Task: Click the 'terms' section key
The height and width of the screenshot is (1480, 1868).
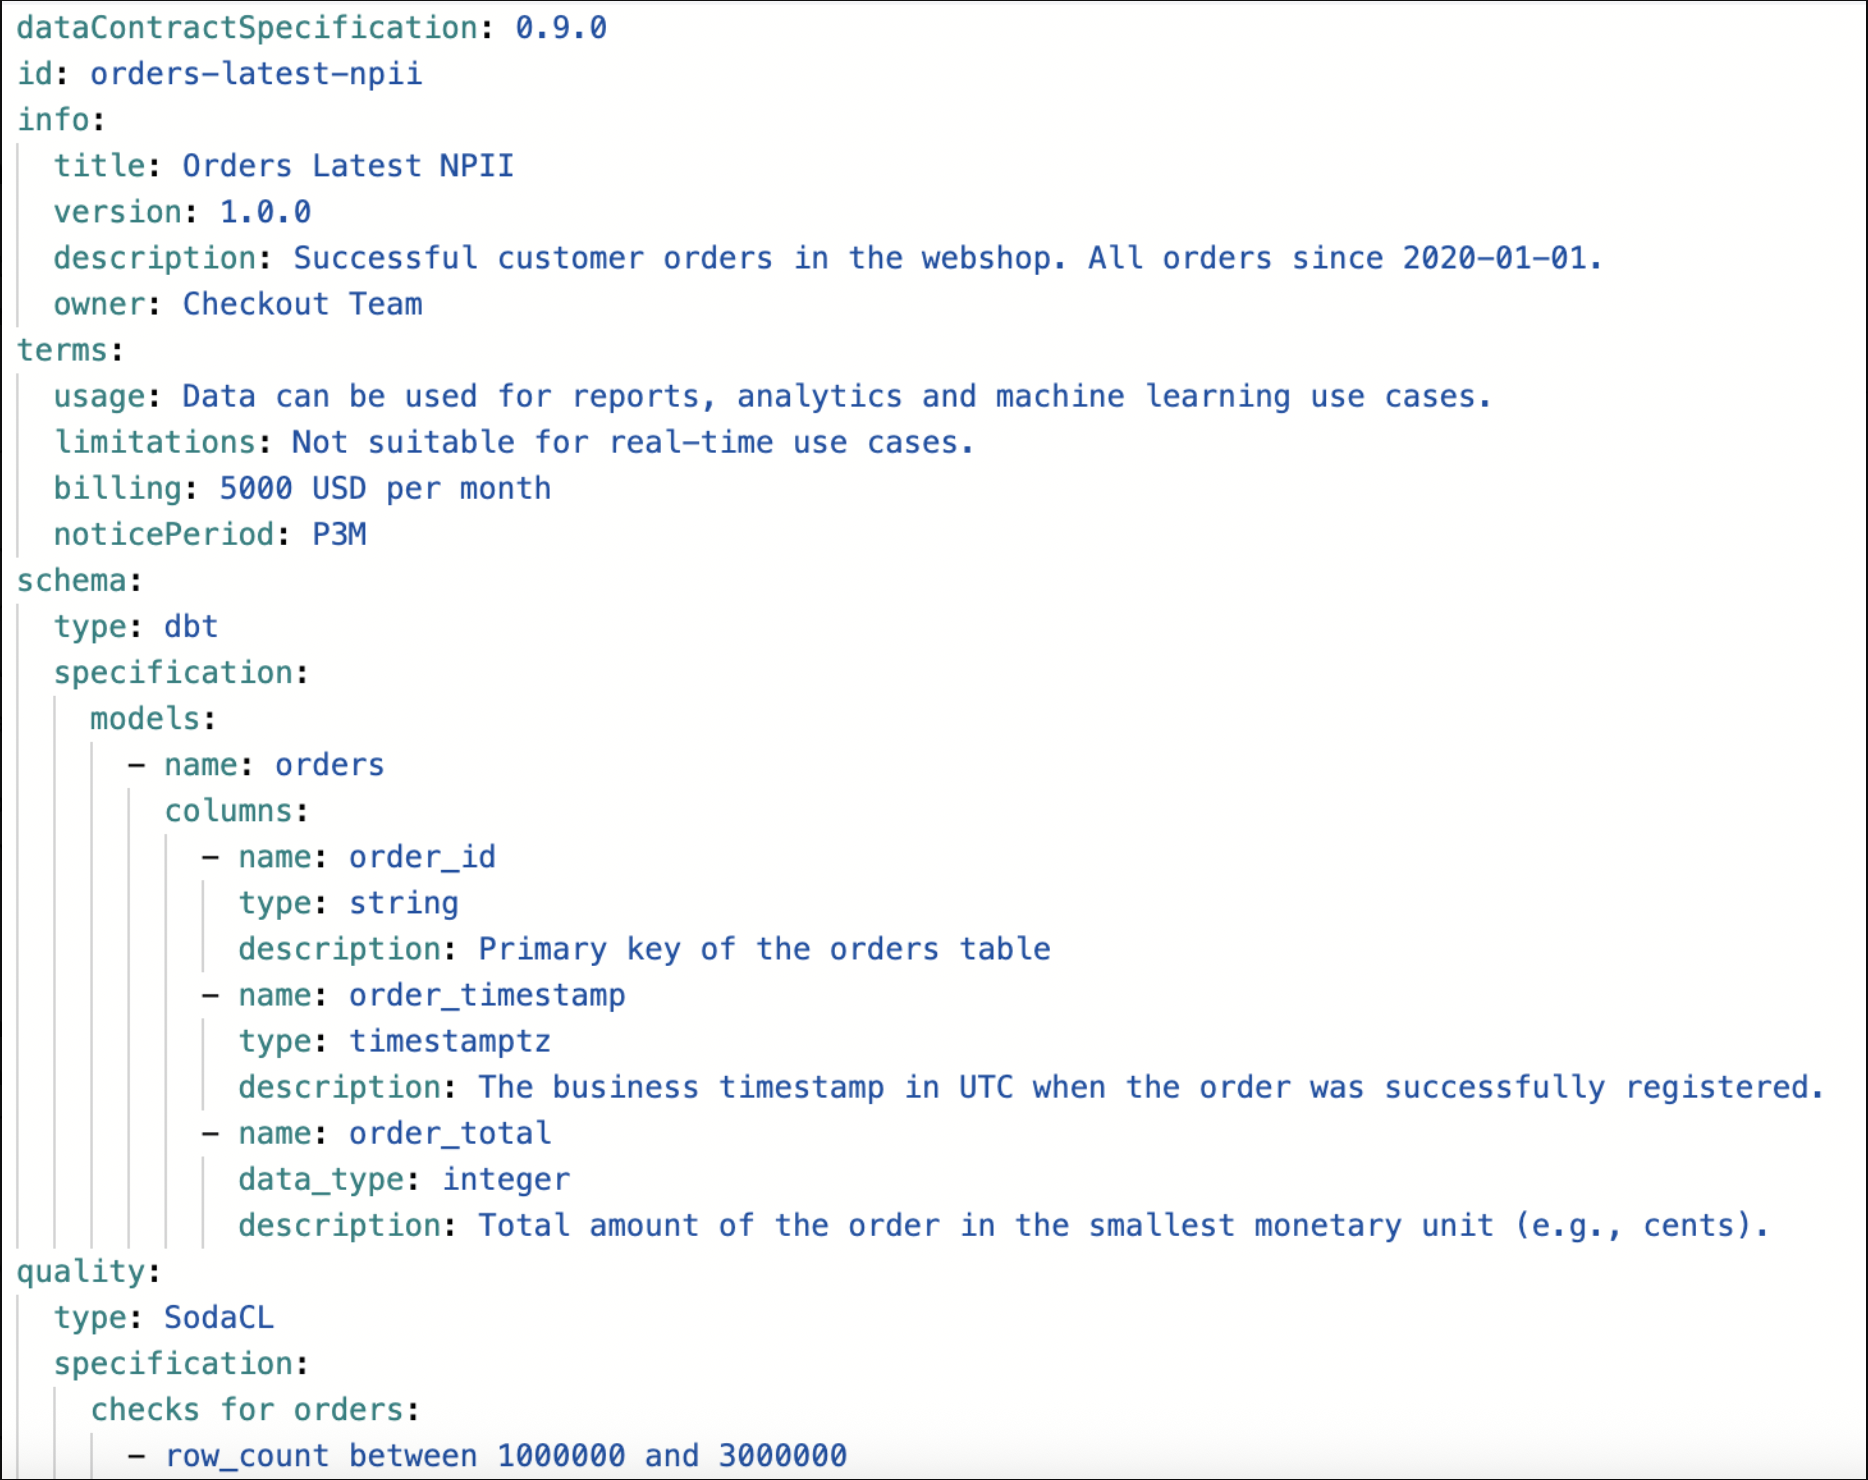Action: (62, 350)
